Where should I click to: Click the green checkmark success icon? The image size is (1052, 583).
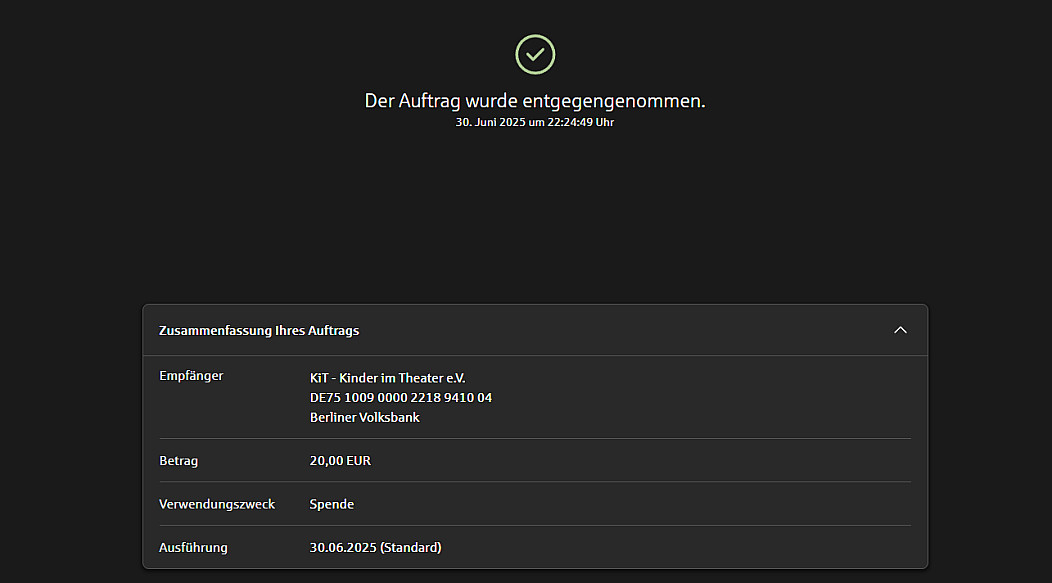coord(535,54)
